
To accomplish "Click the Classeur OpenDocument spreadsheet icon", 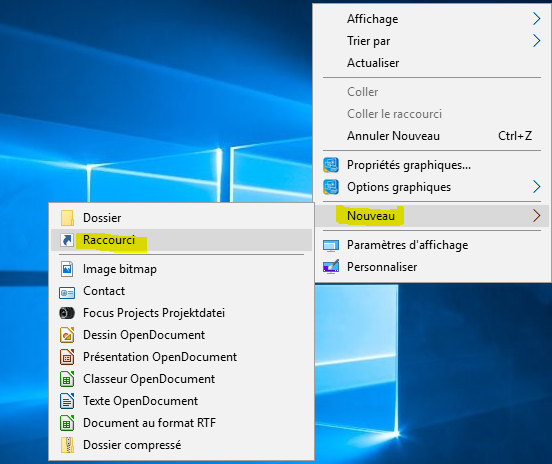I will (67, 379).
